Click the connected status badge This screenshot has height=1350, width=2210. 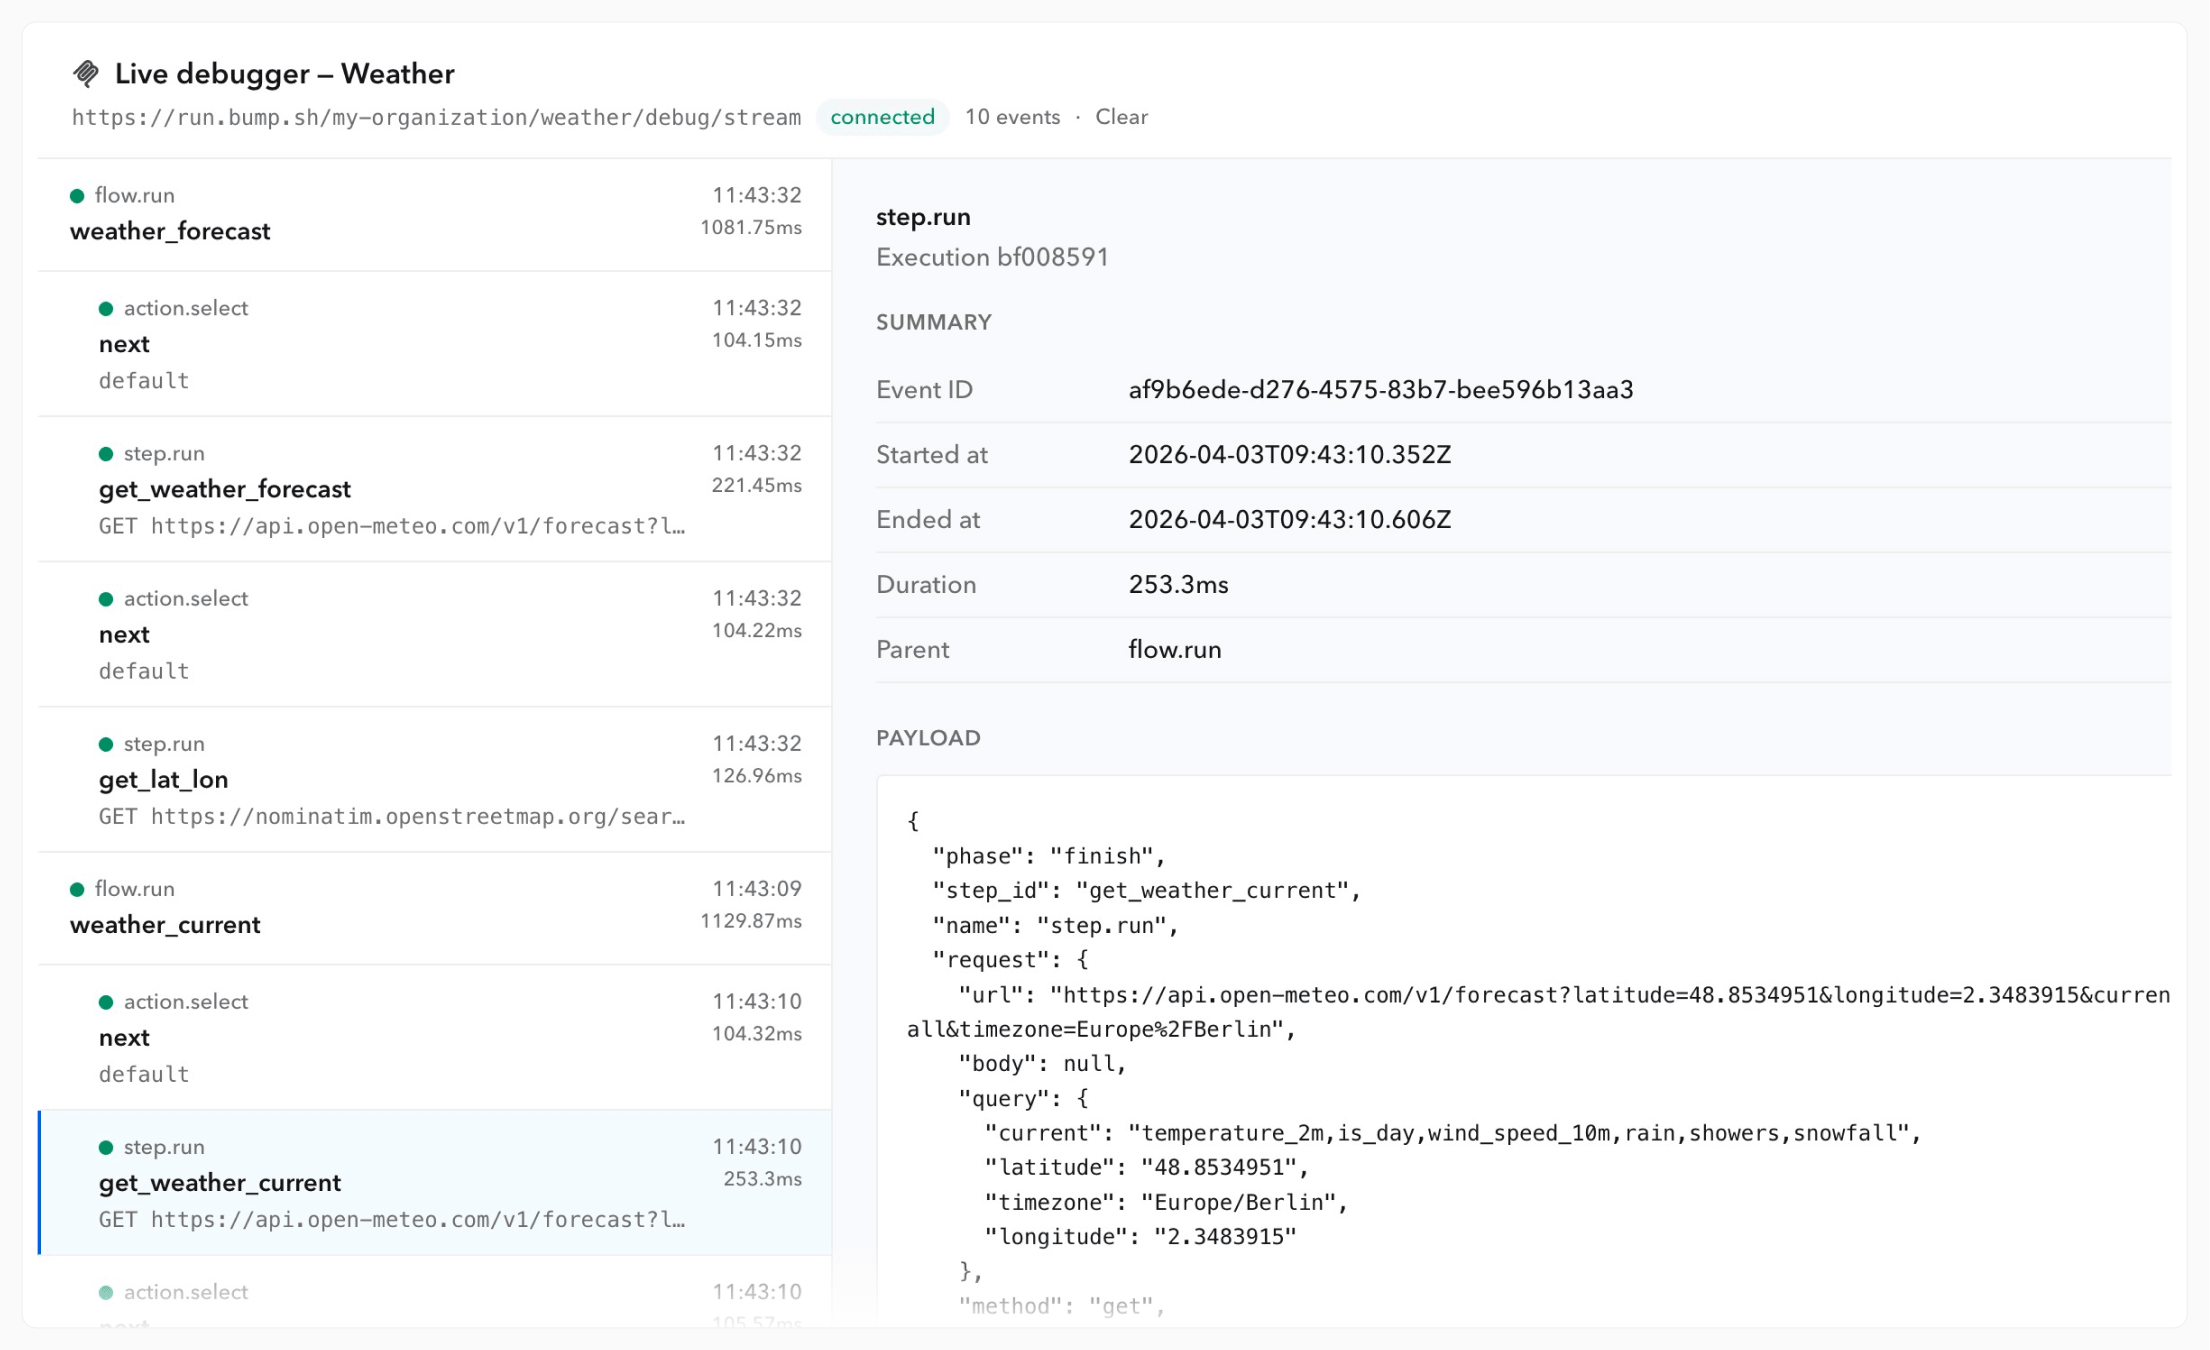(882, 117)
